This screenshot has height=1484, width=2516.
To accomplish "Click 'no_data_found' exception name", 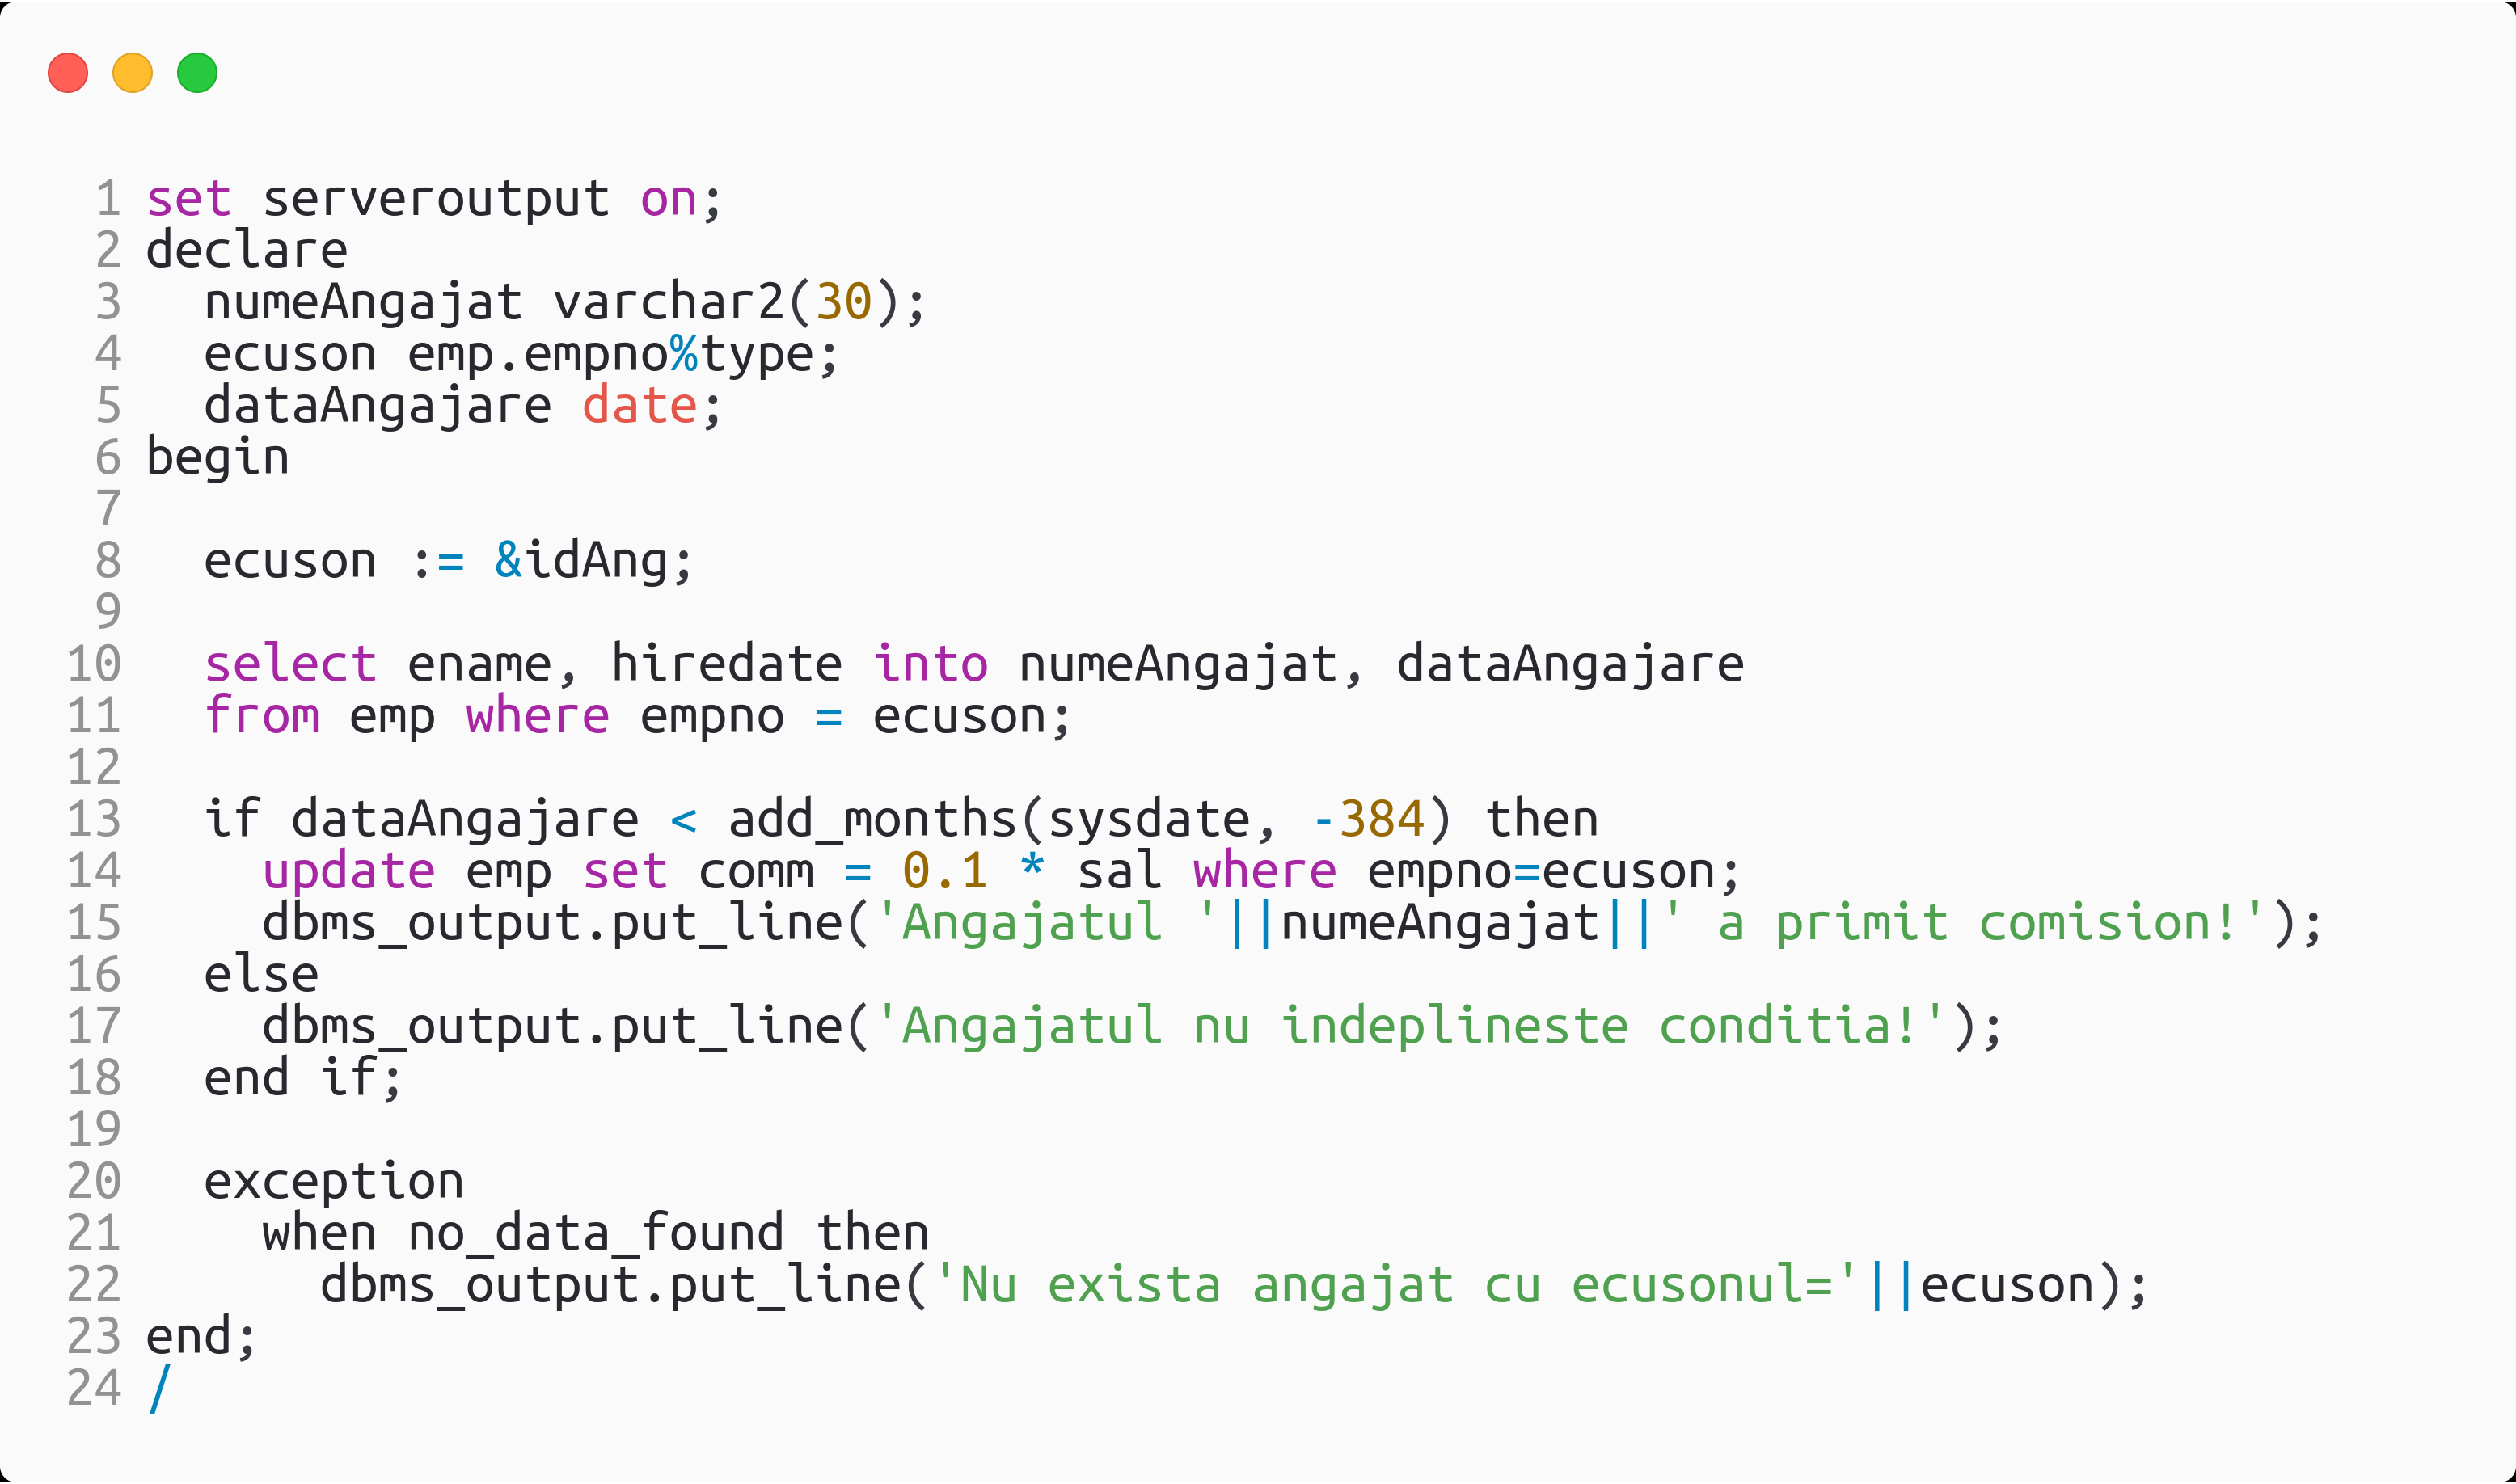I will tap(596, 1233).
